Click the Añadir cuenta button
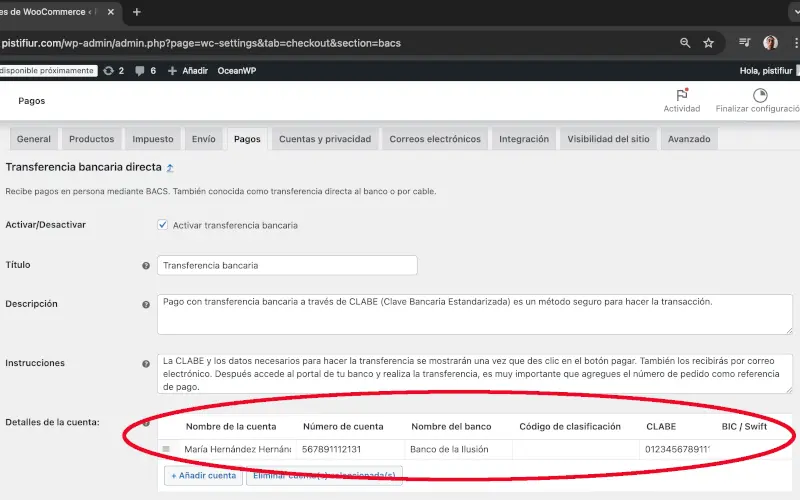This screenshot has height=500, width=800. pyautogui.click(x=203, y=476)
